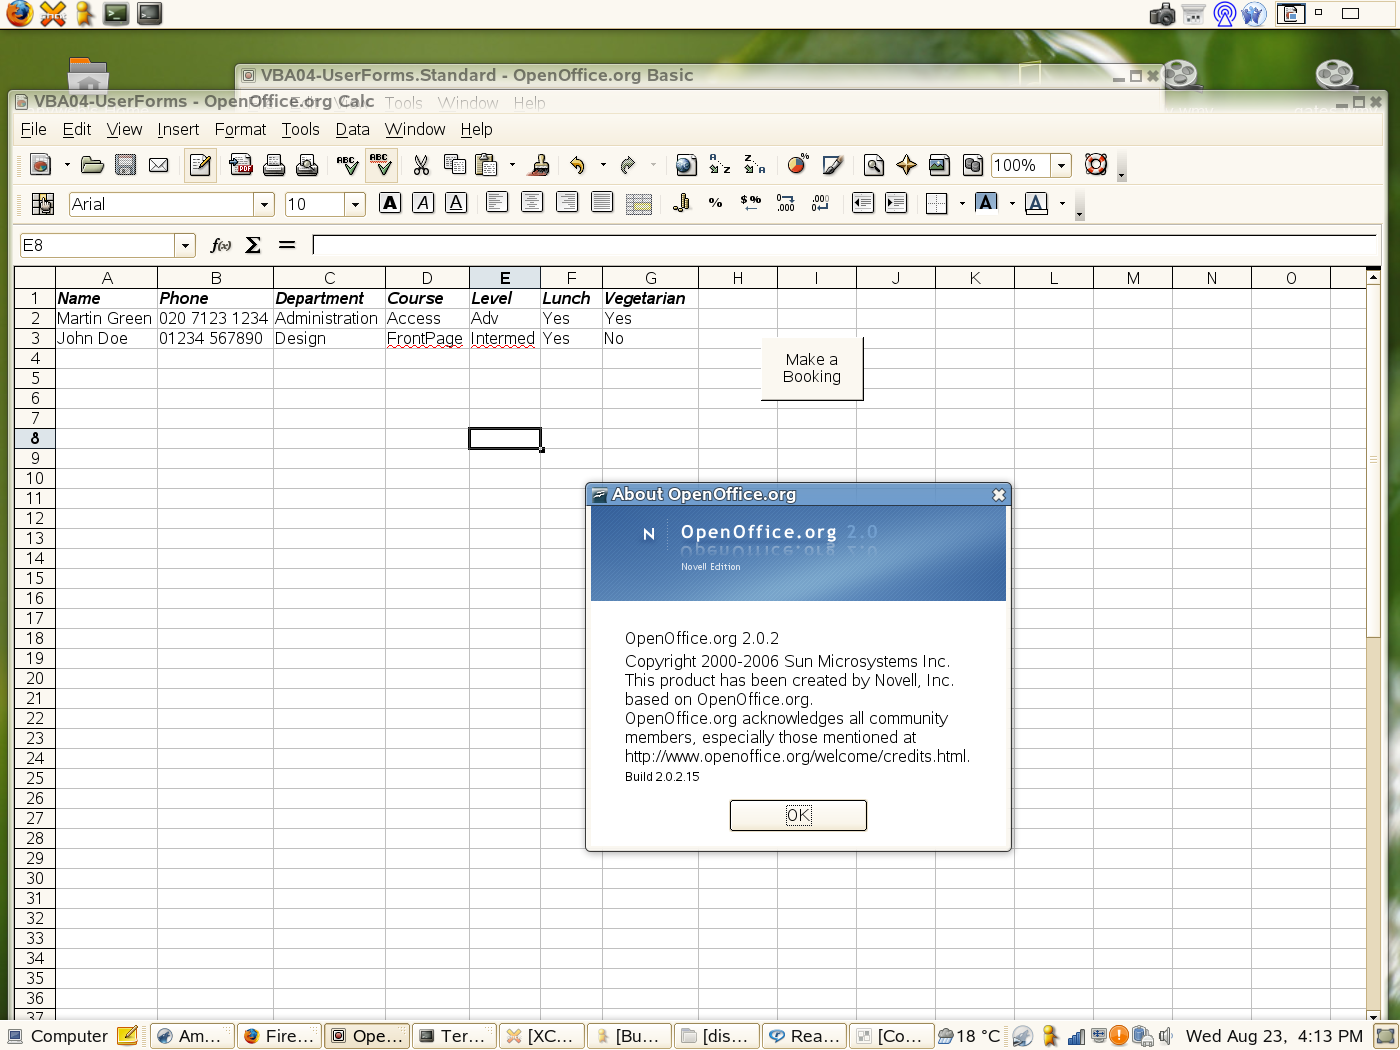Toggle Italic formatting
Screen dimensions: 1400x1050
423,203
